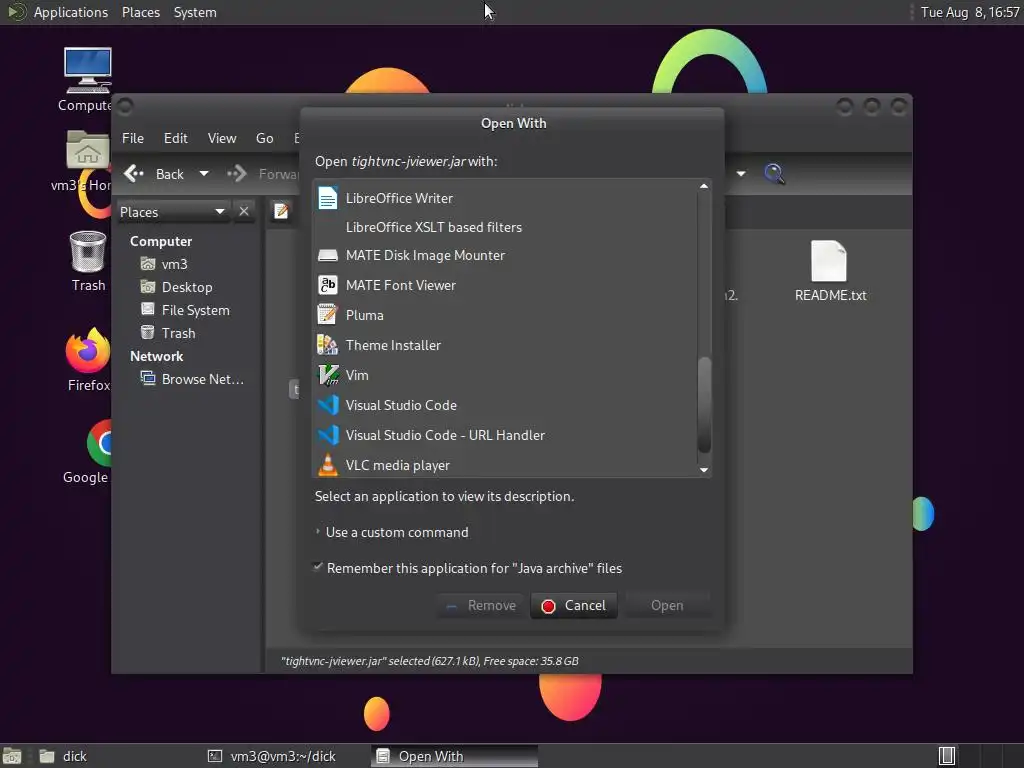The image size is (1024, 768).
Task: Open the Edit menu in file manager
Action: [175, 138]
